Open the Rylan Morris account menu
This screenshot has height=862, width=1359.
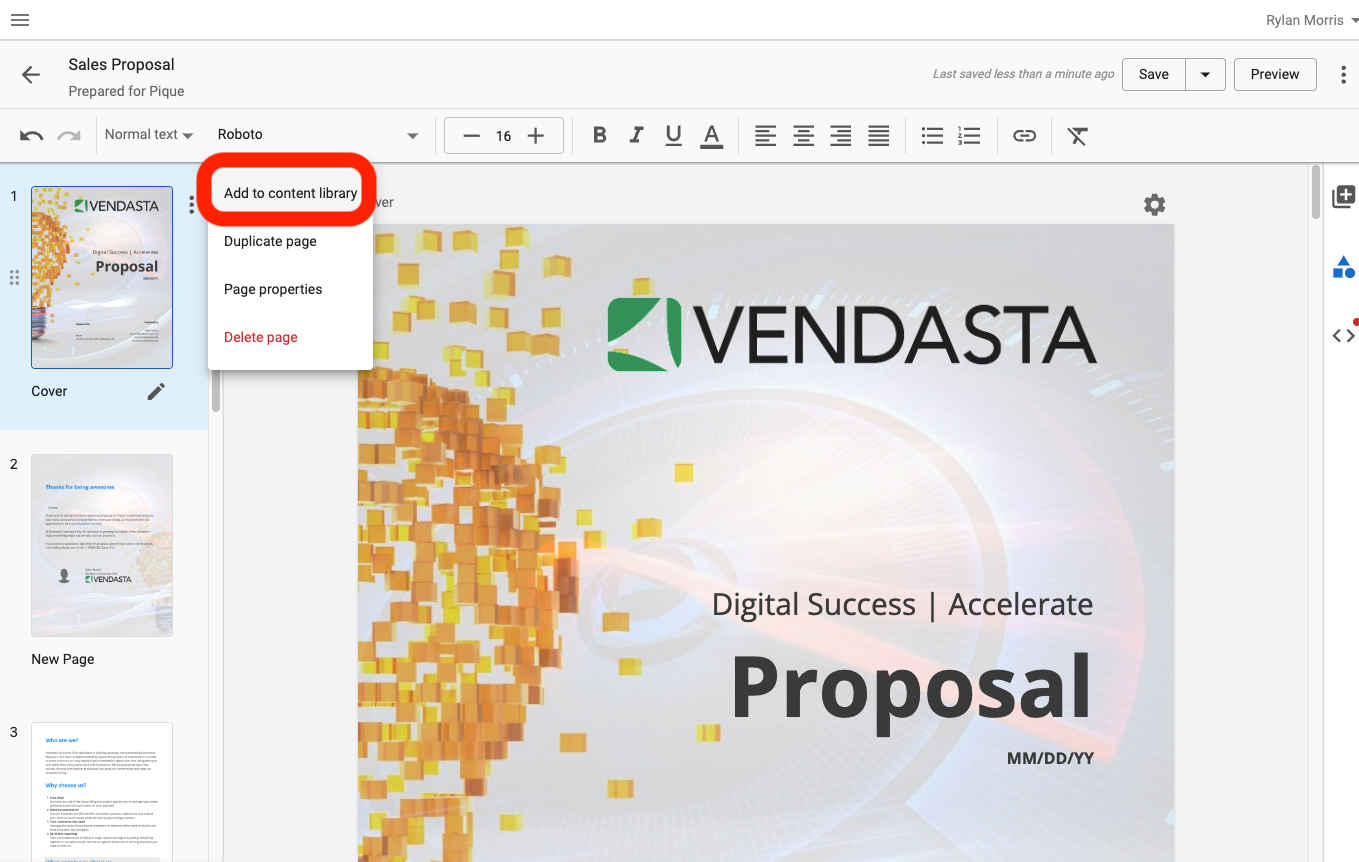[1312, 20]
